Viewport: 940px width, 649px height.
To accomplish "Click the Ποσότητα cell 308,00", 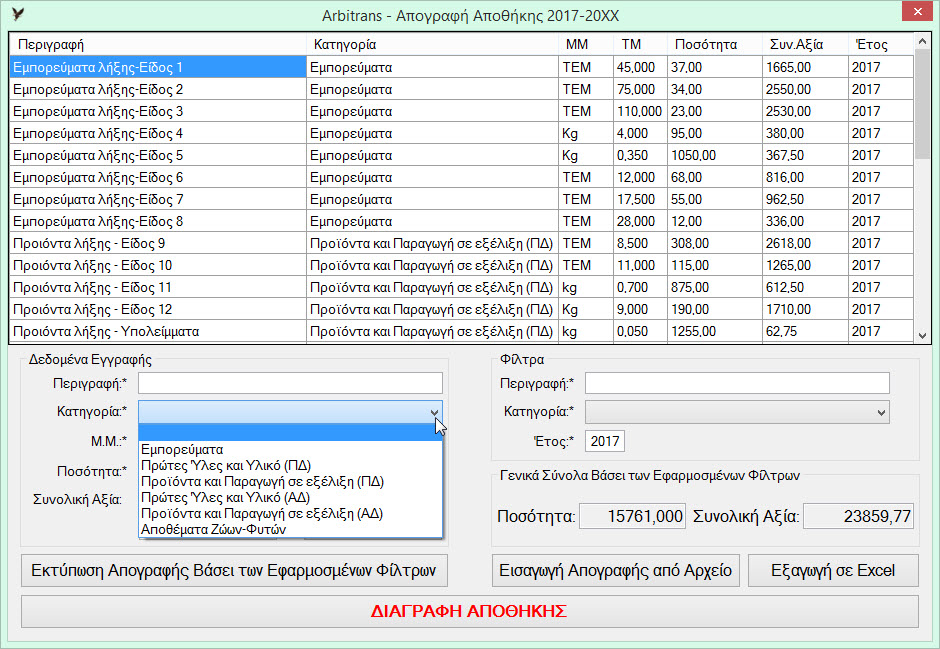I will [715, 243].
